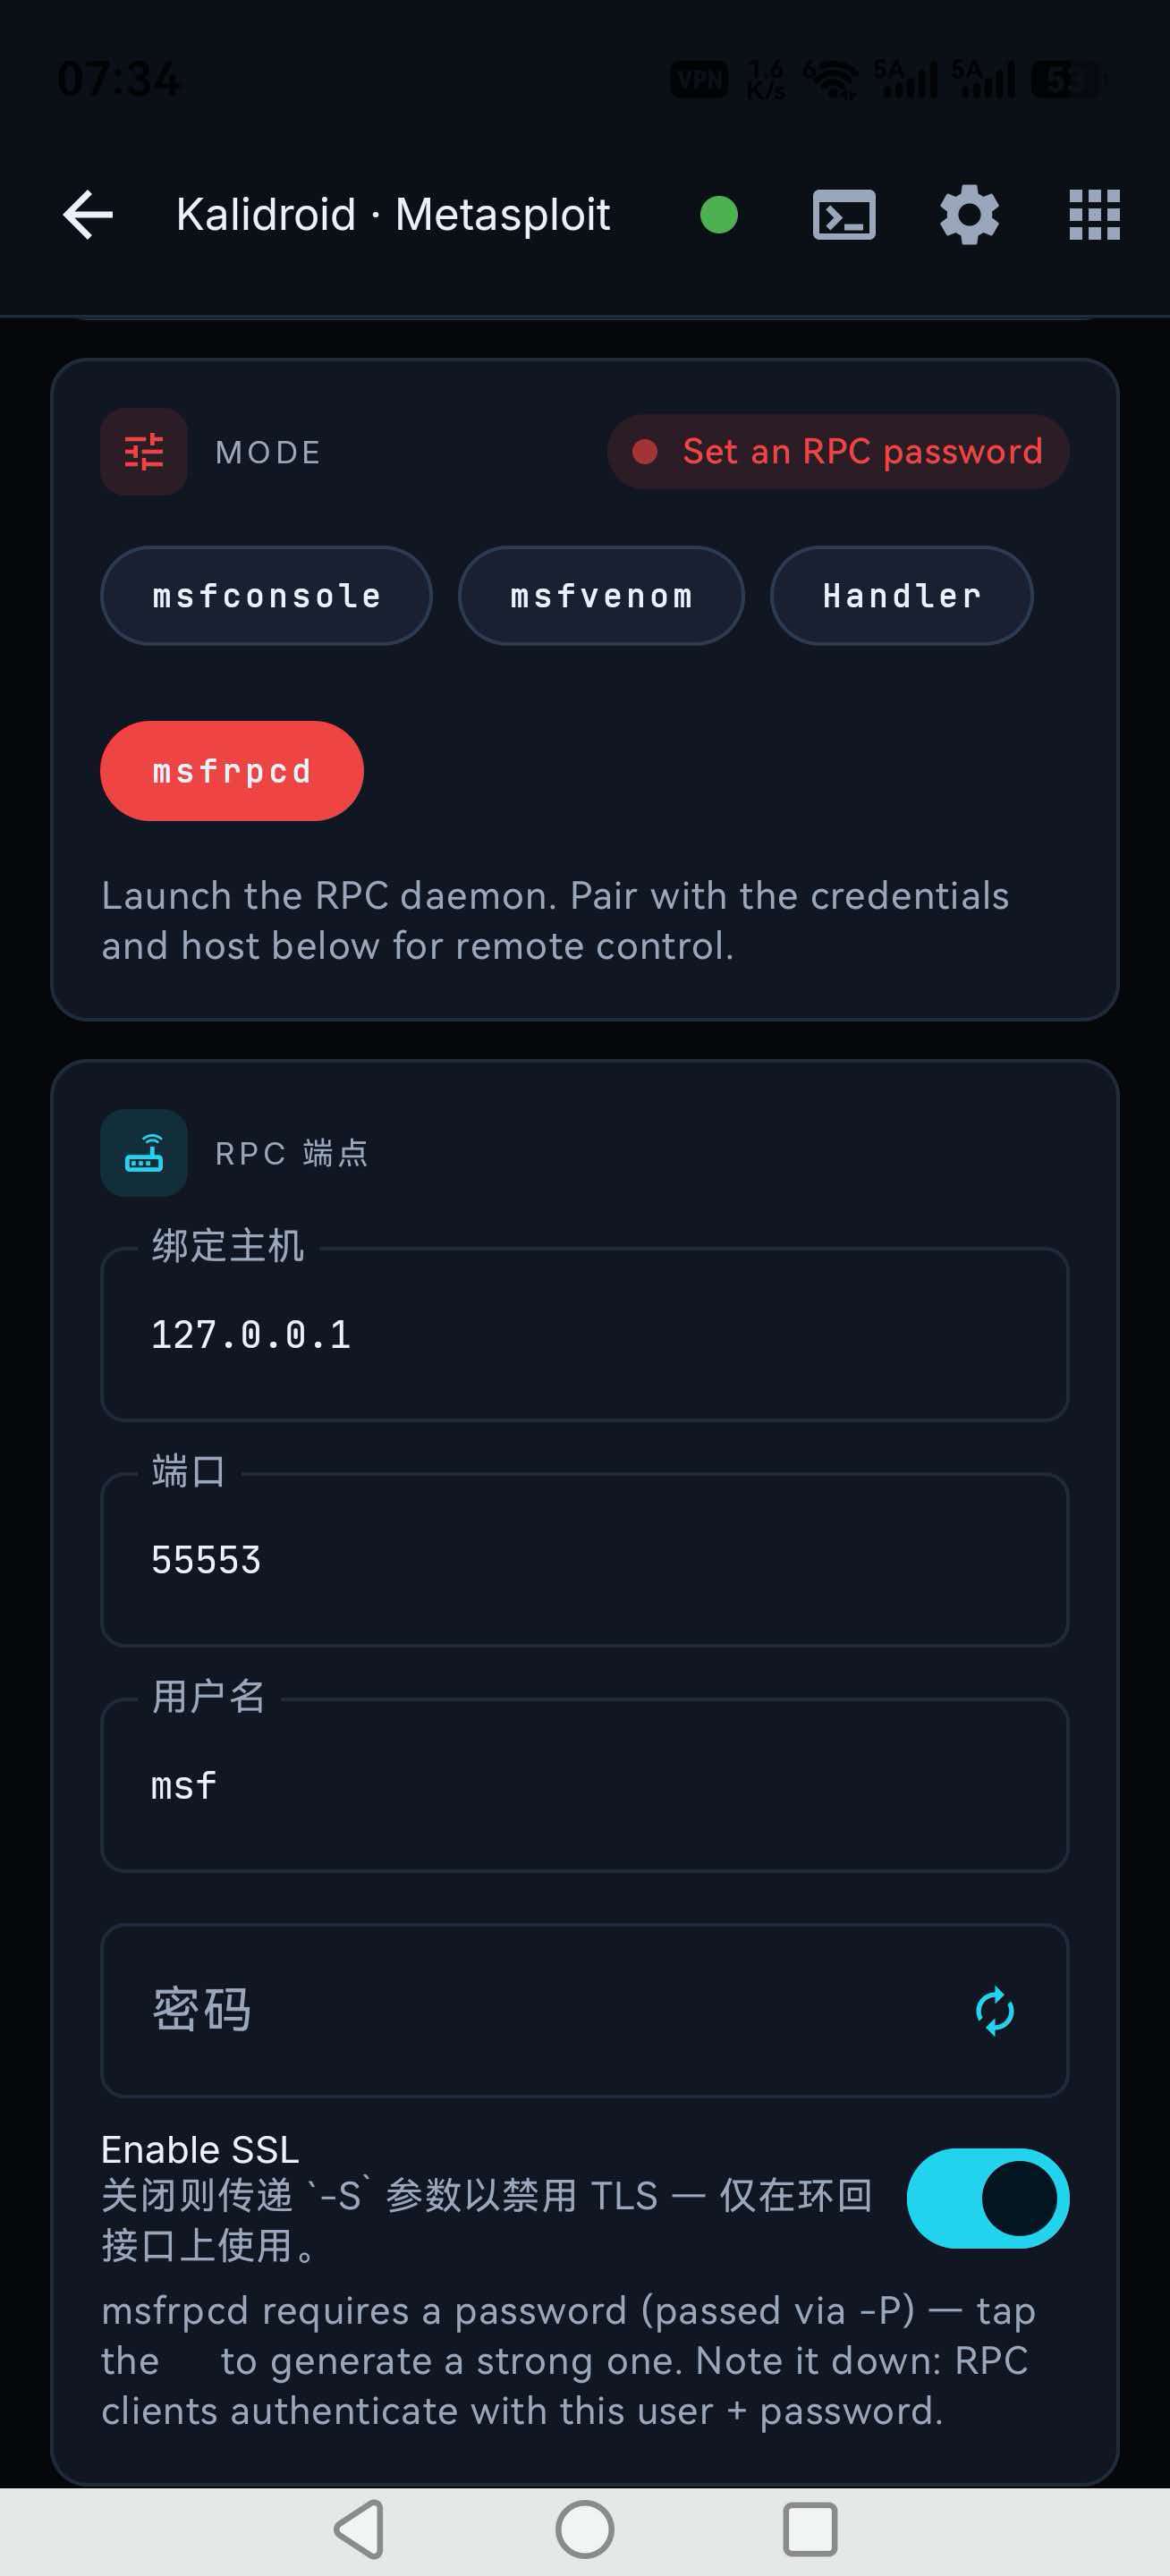Screen dimensions: 1170x2576
Task: Open settings gear icon
Action: (x=969, y=215)
